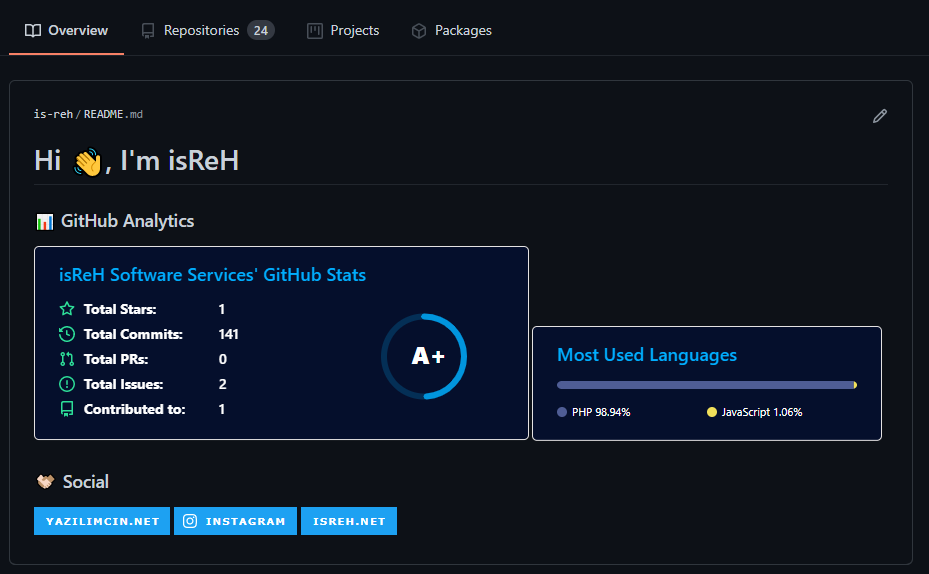Click the Total PRs pull request icon
The height and width of the screenshot is (574, 929).
click(67, 359)
